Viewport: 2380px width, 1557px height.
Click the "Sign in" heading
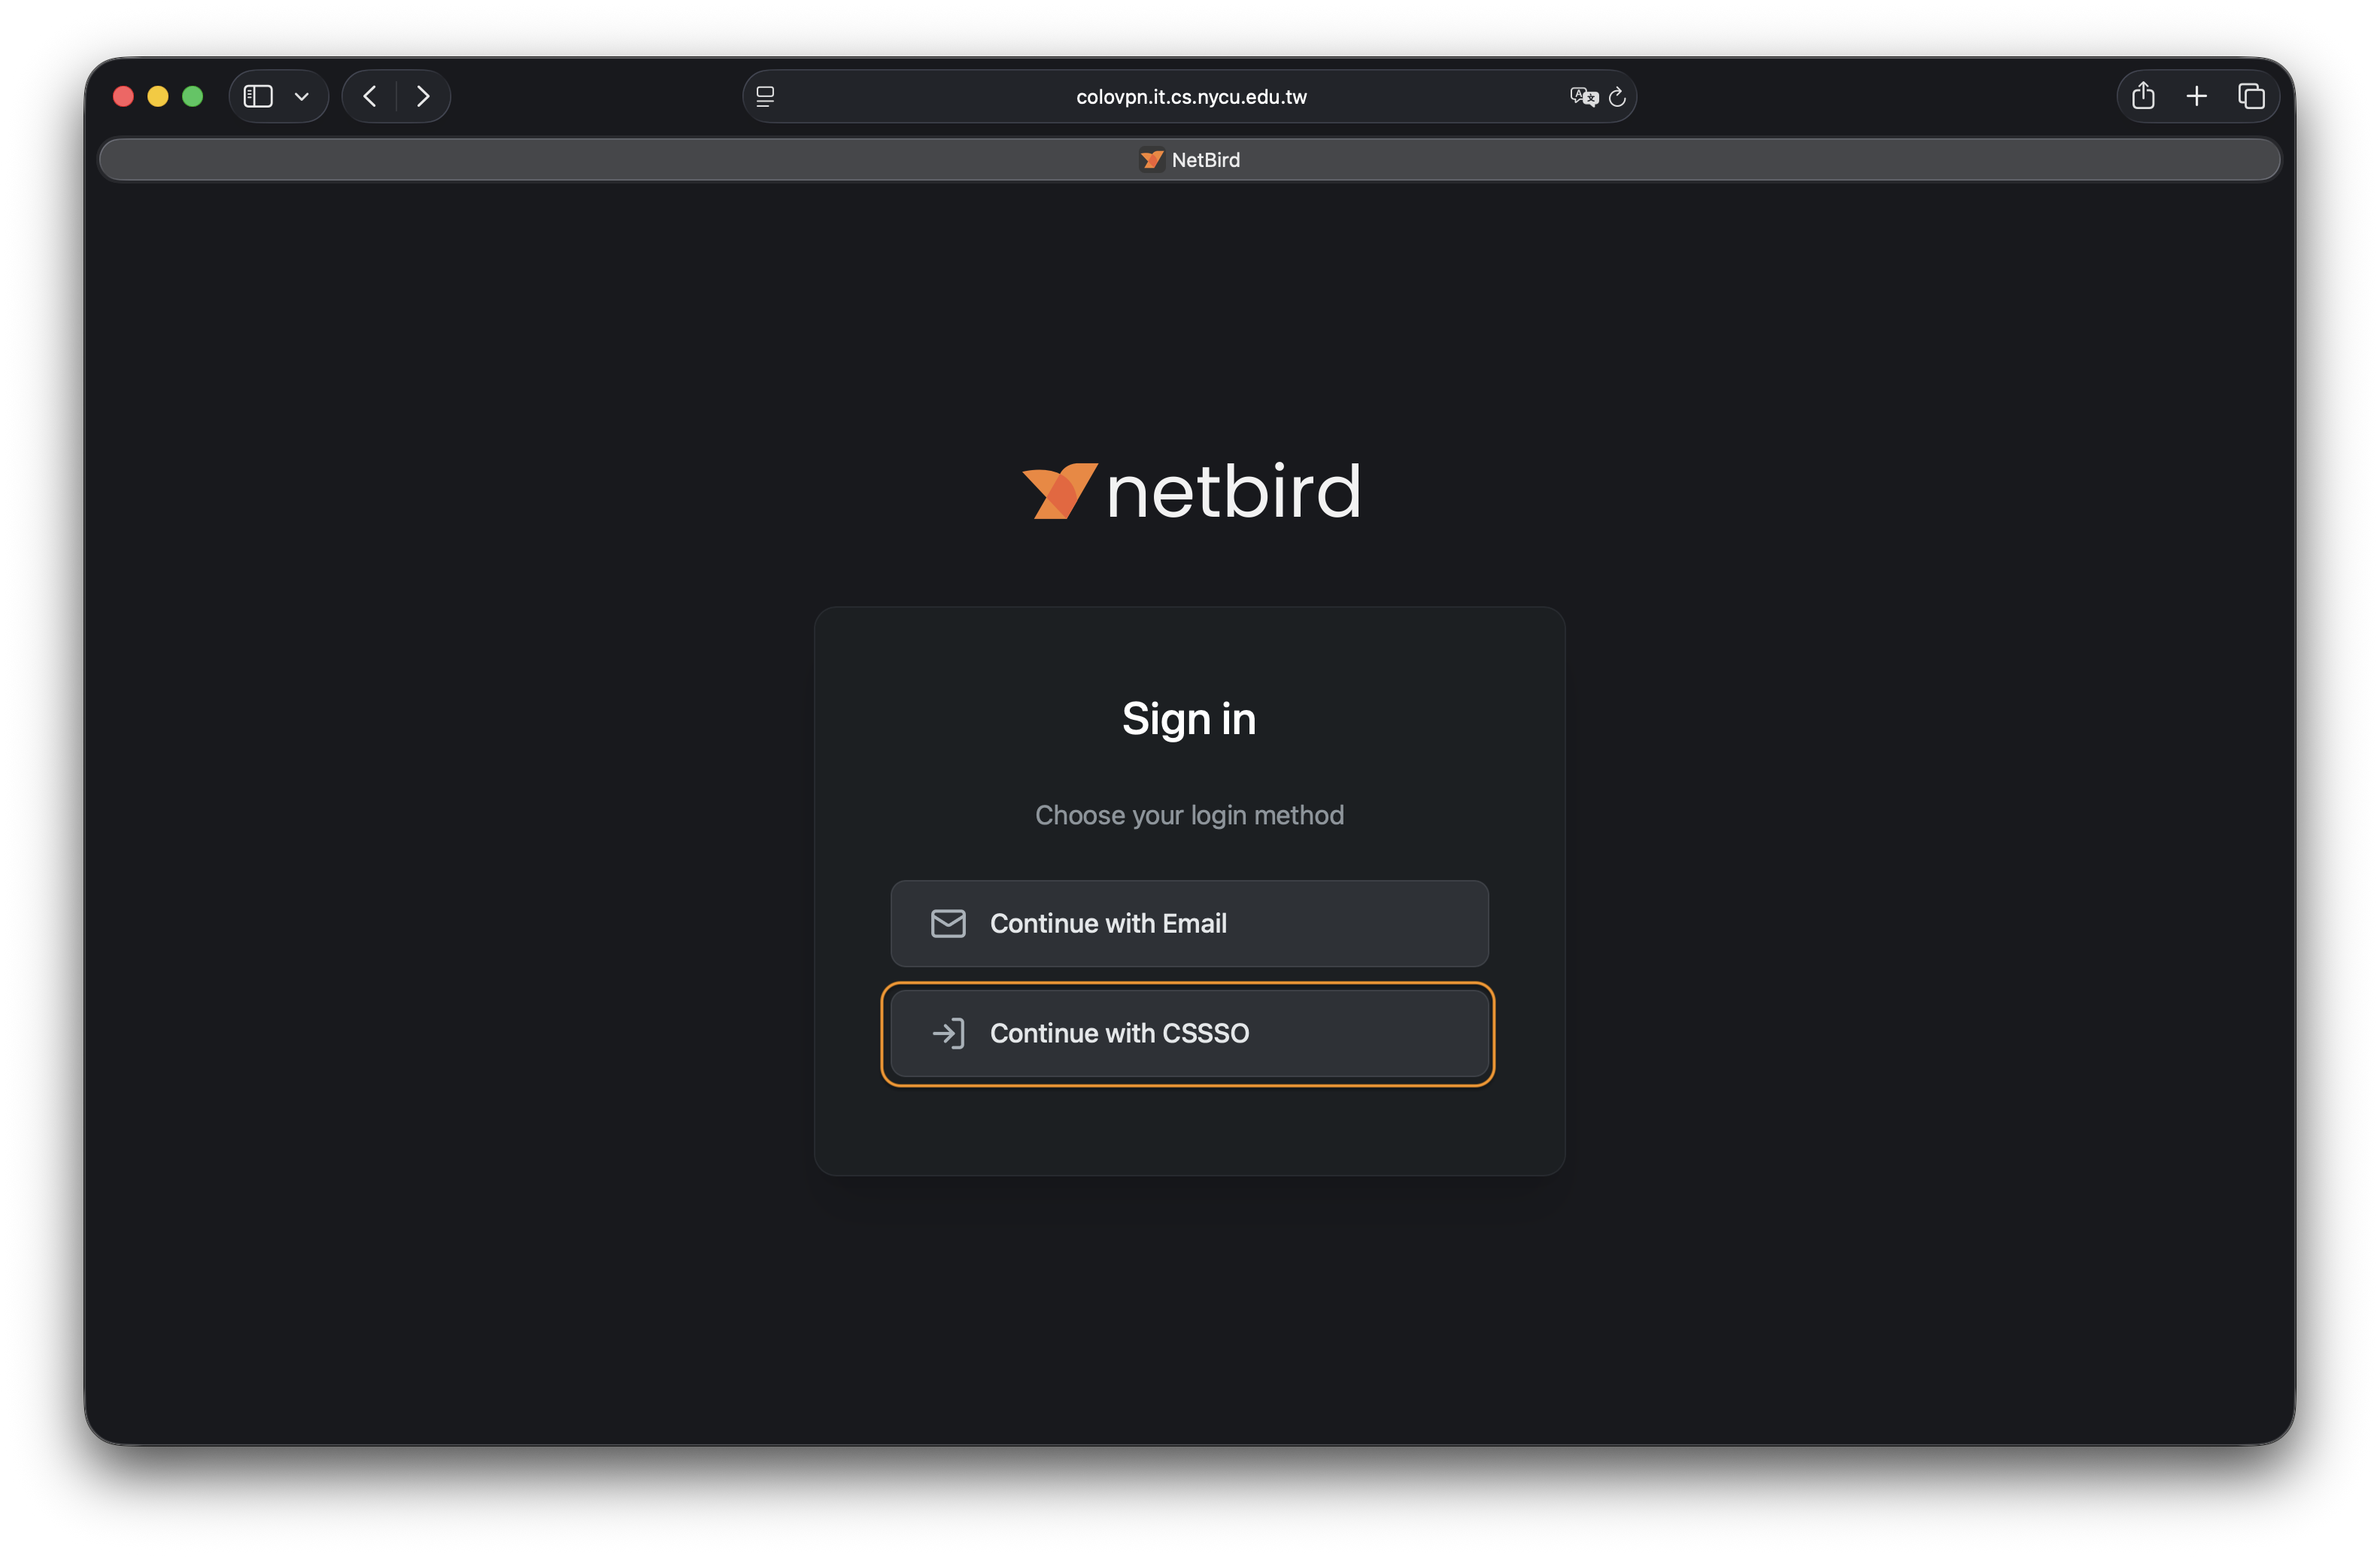pyautogui.click(x=1189, y=719)
